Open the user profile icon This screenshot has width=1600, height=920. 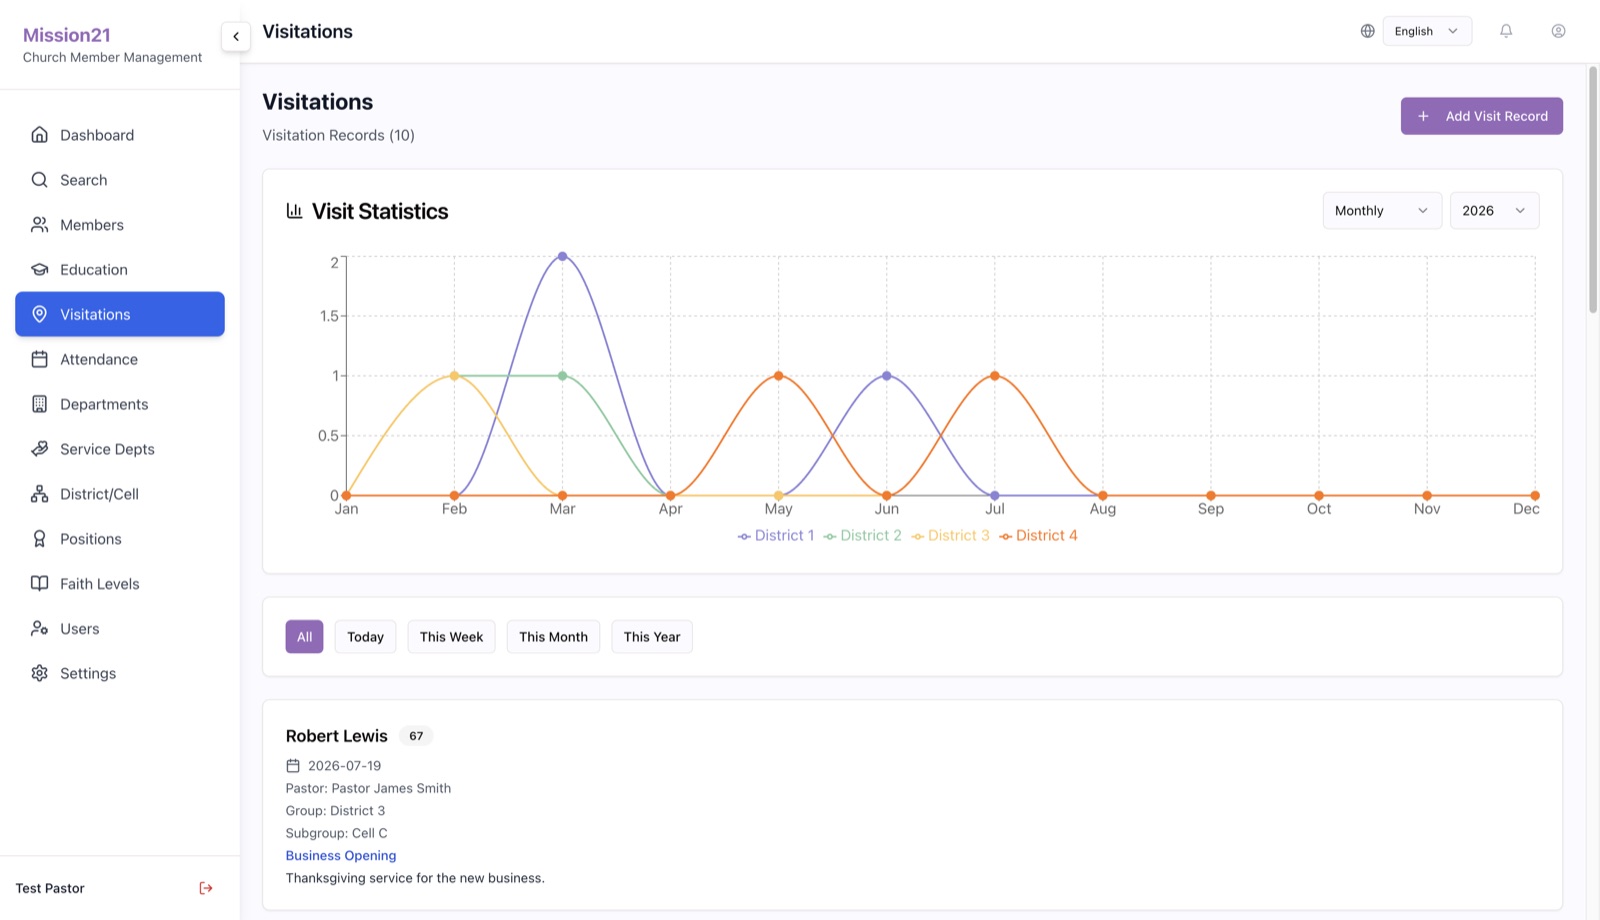1558,31
